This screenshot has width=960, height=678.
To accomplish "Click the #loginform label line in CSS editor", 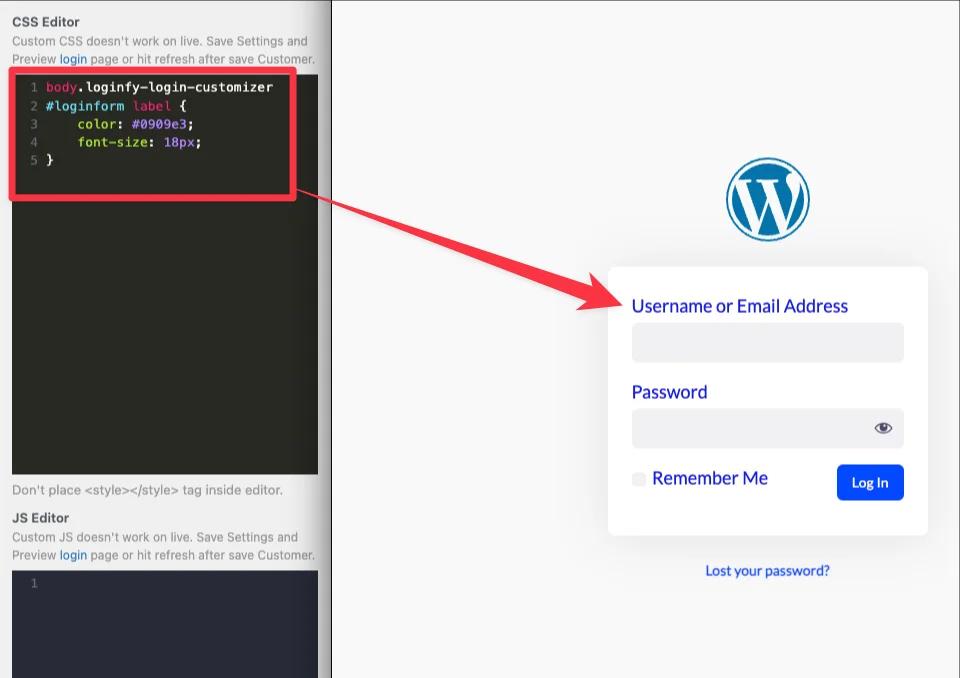I will (116, 106).
